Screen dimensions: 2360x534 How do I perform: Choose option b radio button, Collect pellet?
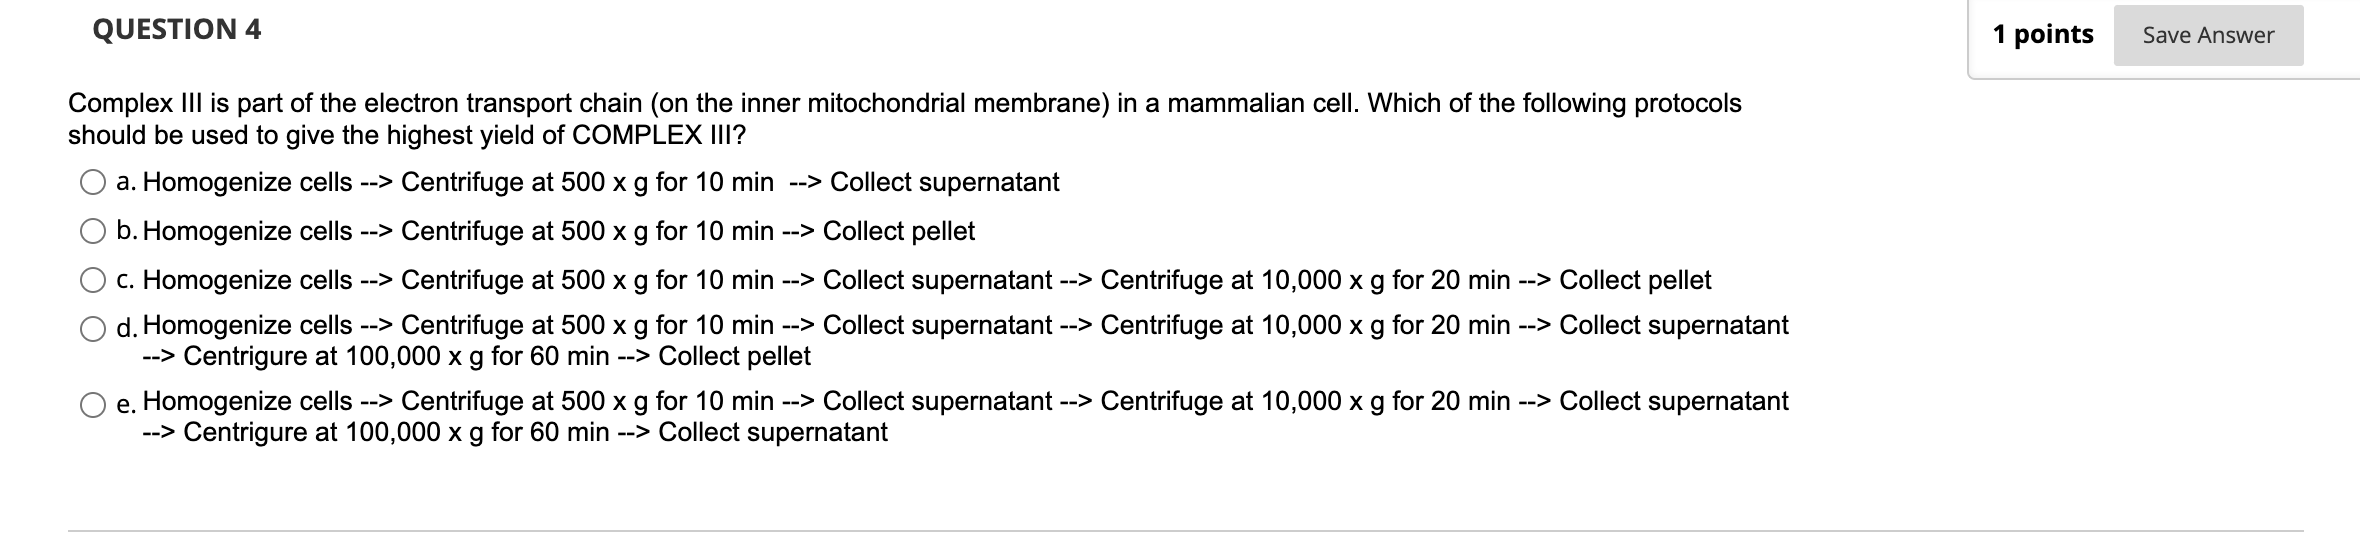[x=93, y=232]
